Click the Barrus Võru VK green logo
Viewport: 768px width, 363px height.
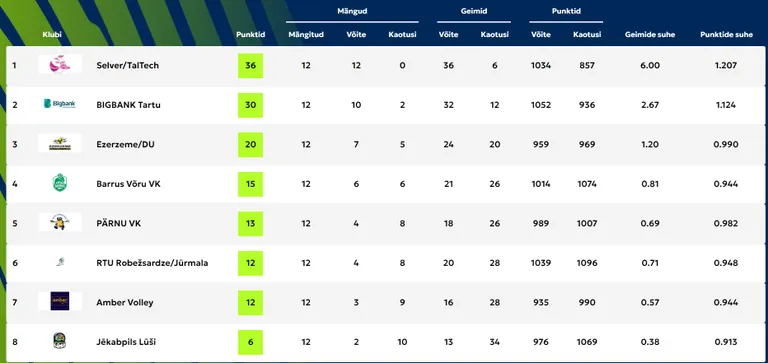pos(60,183)
